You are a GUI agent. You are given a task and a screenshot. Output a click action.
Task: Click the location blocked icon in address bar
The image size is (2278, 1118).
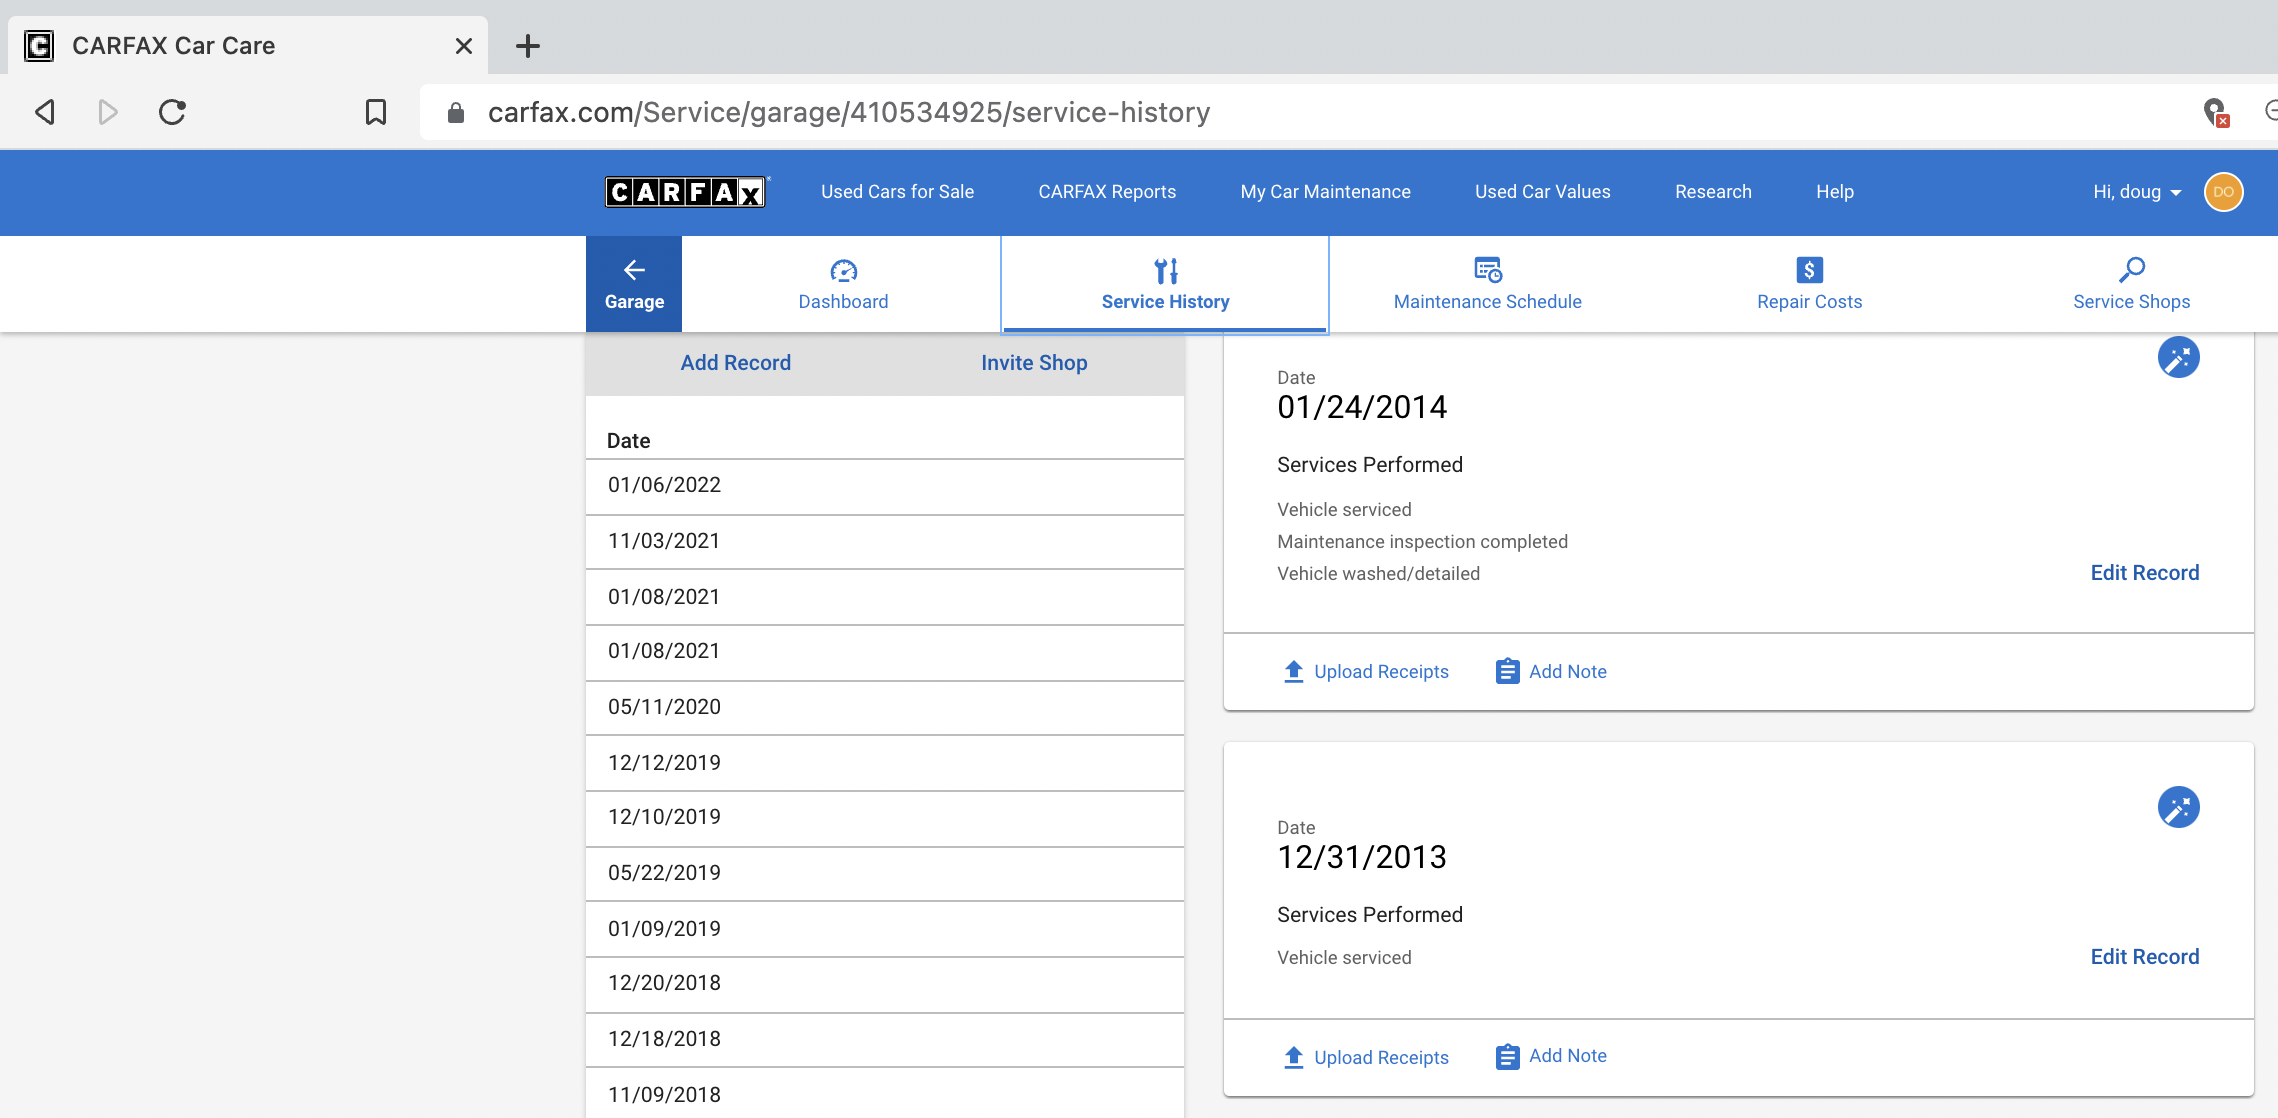[x=2216, y=112]
